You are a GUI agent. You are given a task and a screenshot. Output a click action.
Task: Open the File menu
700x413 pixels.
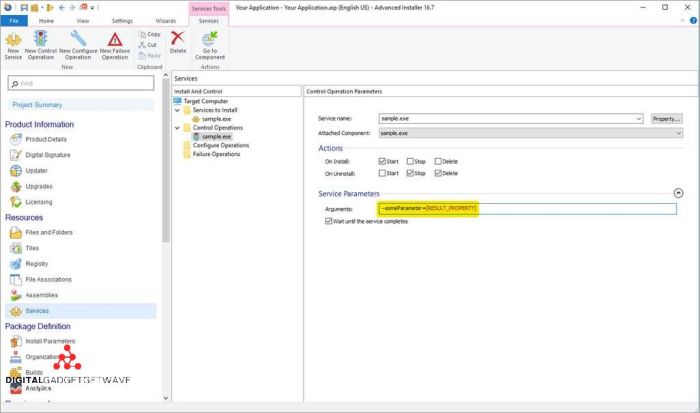[14, 21]
